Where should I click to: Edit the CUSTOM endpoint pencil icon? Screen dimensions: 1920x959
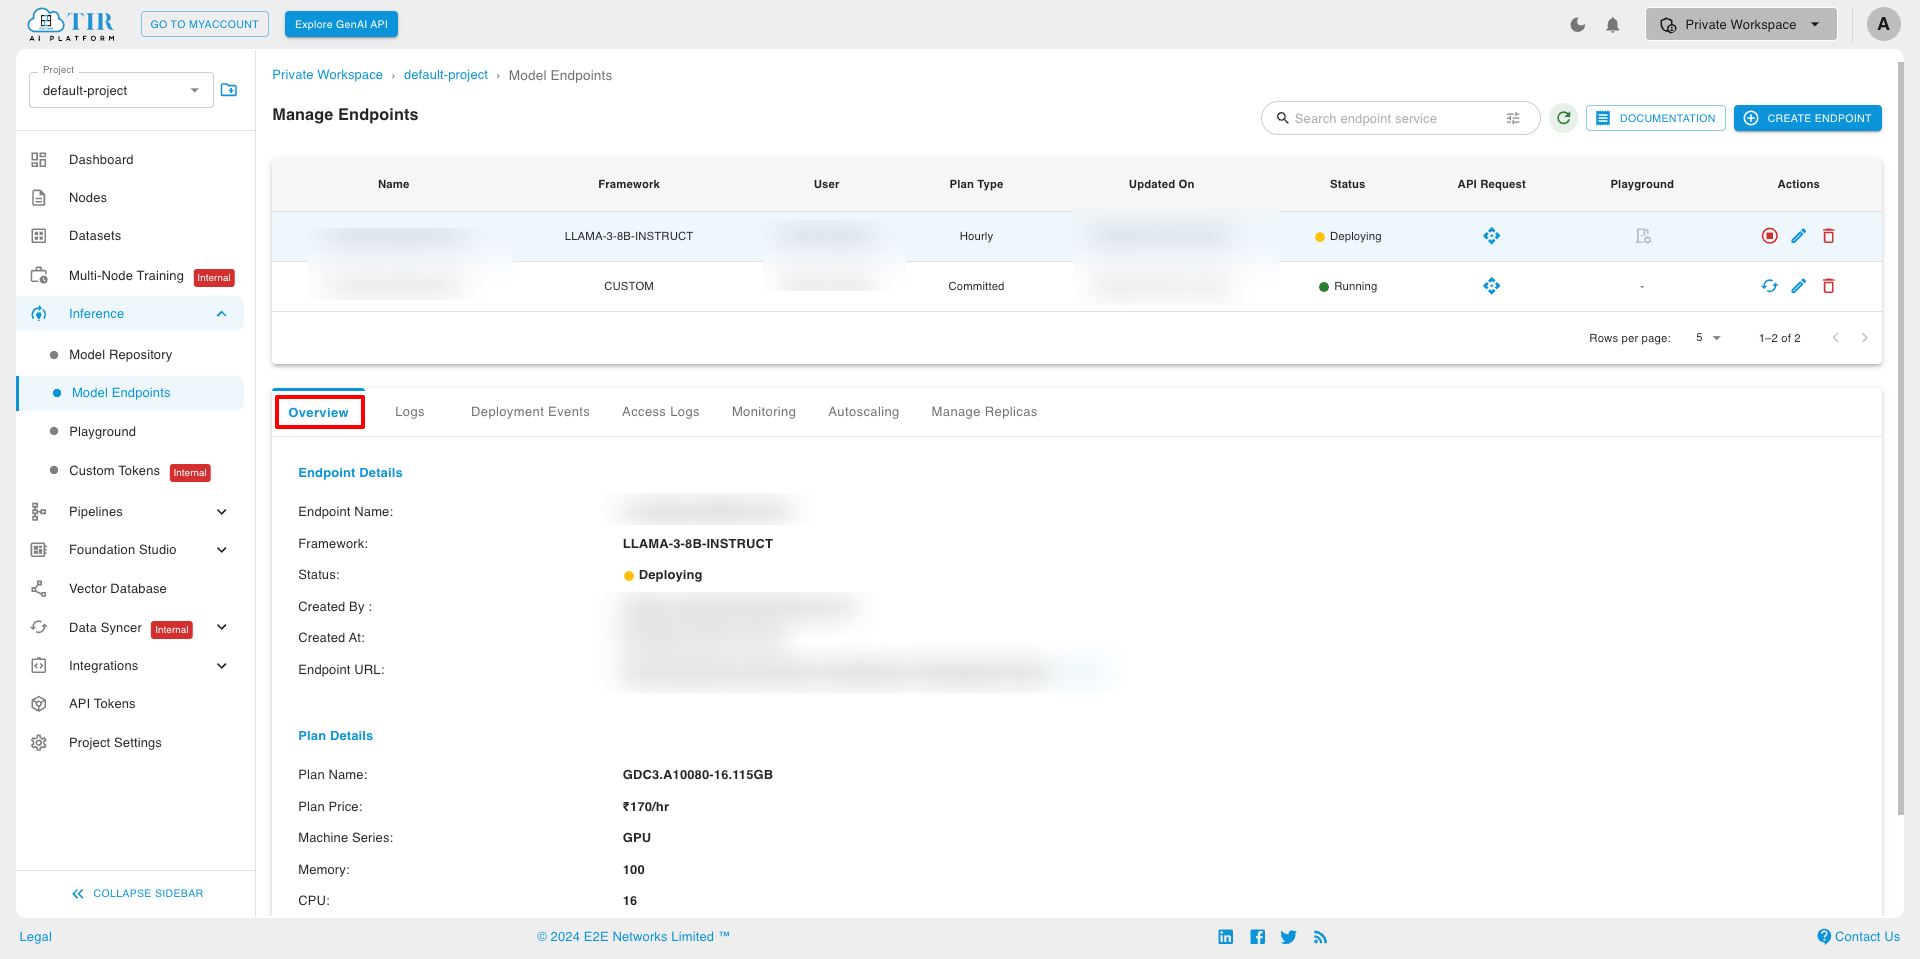(x=1798, y=286)
